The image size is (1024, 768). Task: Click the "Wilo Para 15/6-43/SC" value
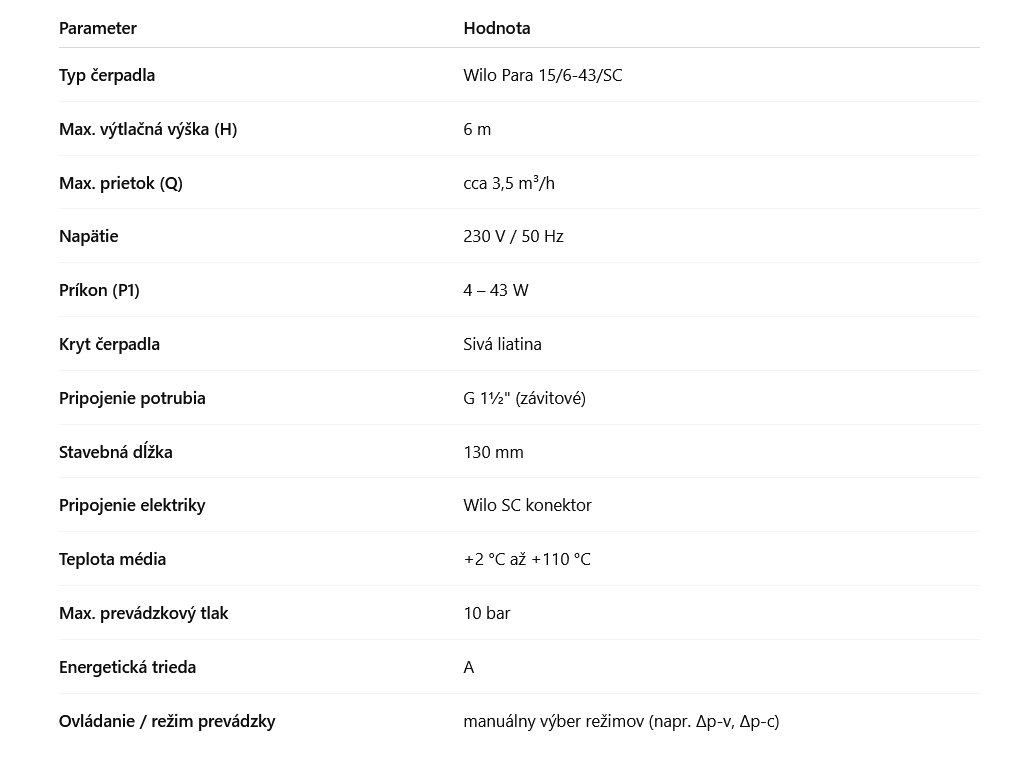point(543,75)
